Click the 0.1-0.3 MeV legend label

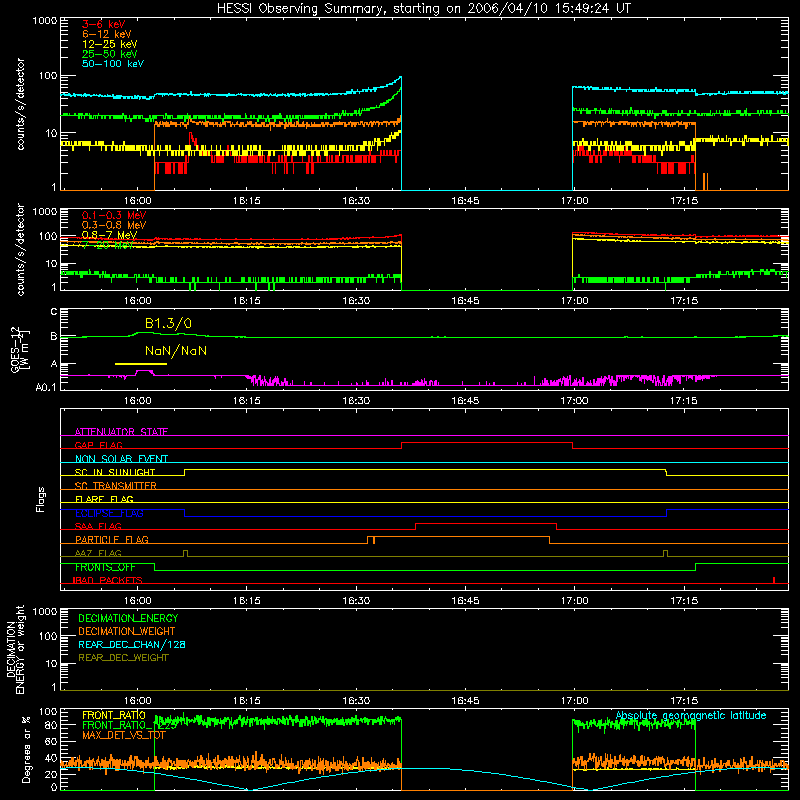114,215
